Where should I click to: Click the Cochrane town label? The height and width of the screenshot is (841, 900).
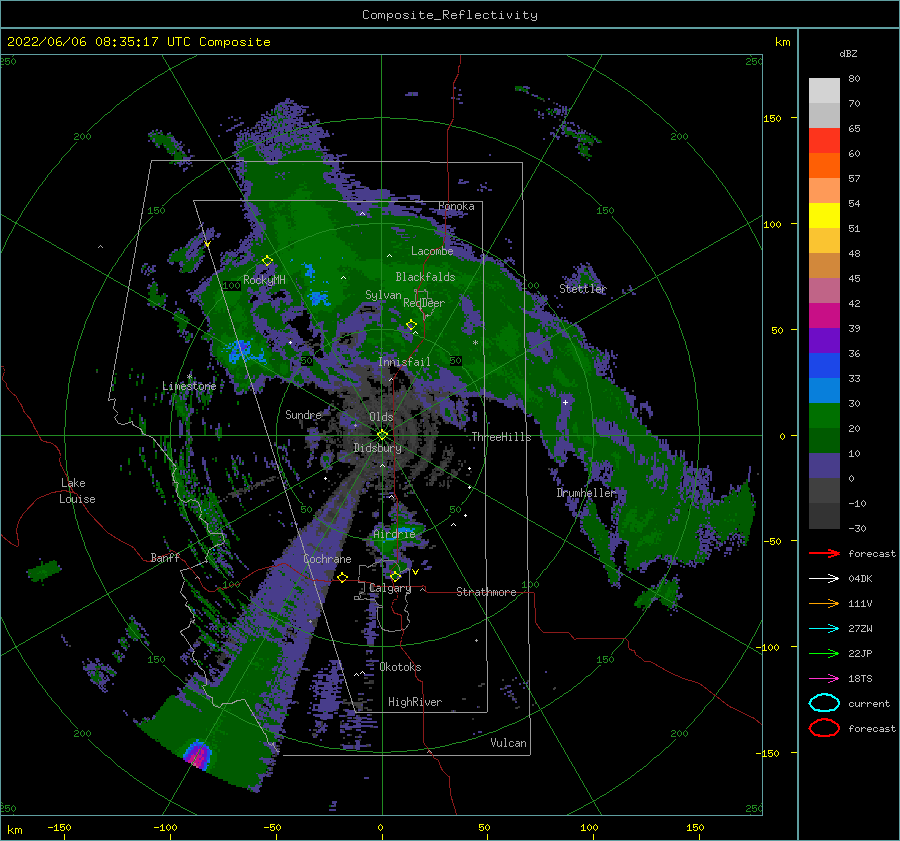pos(327,559)
